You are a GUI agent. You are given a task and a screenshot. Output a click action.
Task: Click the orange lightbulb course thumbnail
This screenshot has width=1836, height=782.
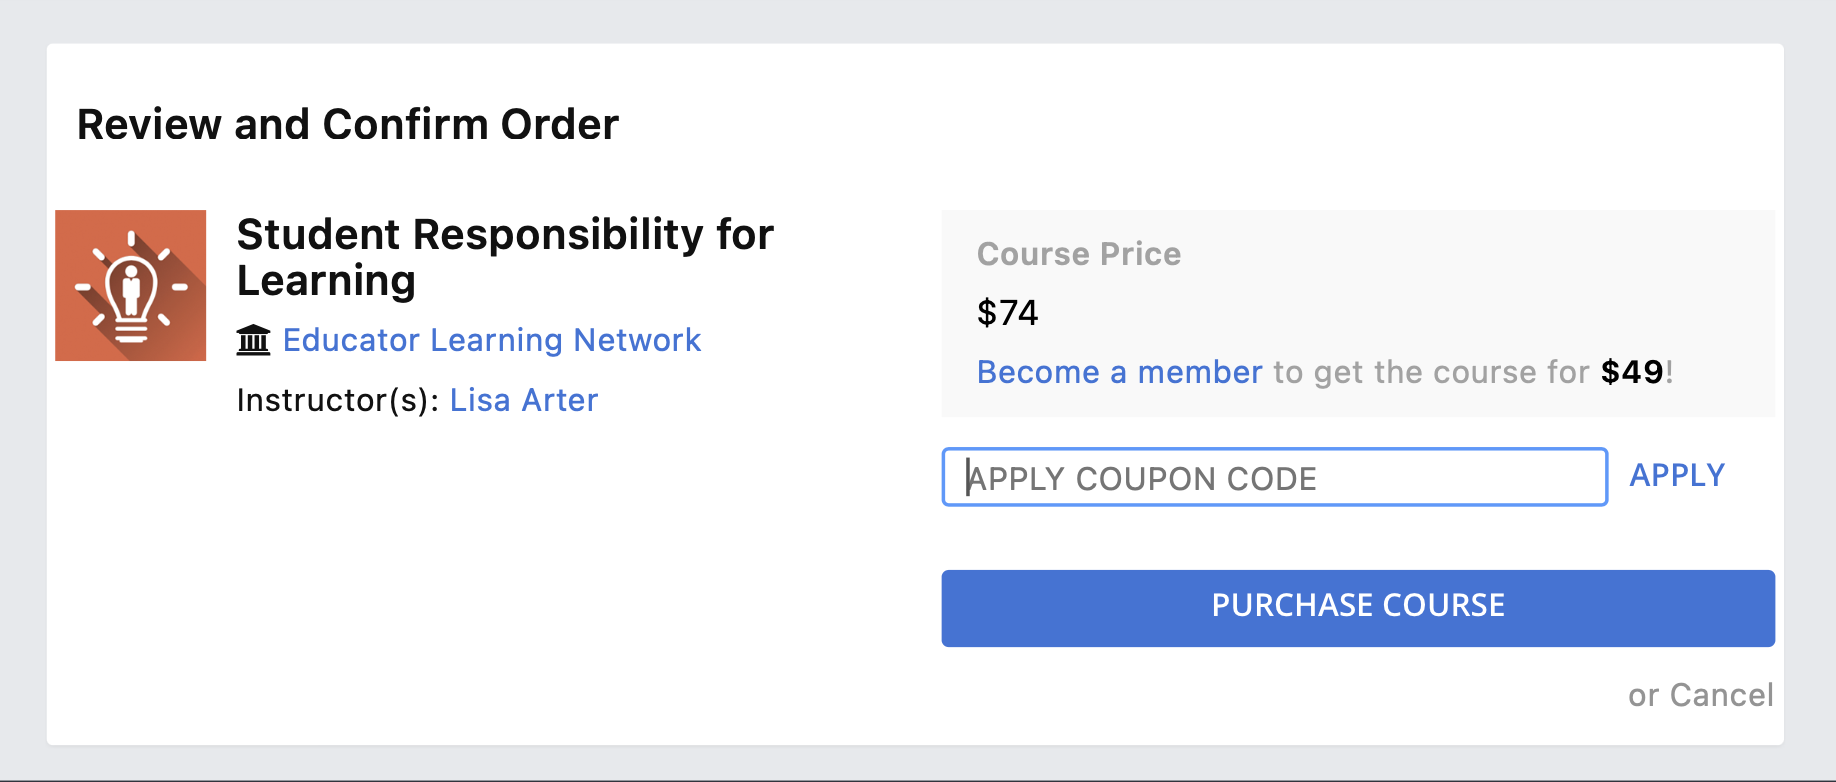(130, 285)
